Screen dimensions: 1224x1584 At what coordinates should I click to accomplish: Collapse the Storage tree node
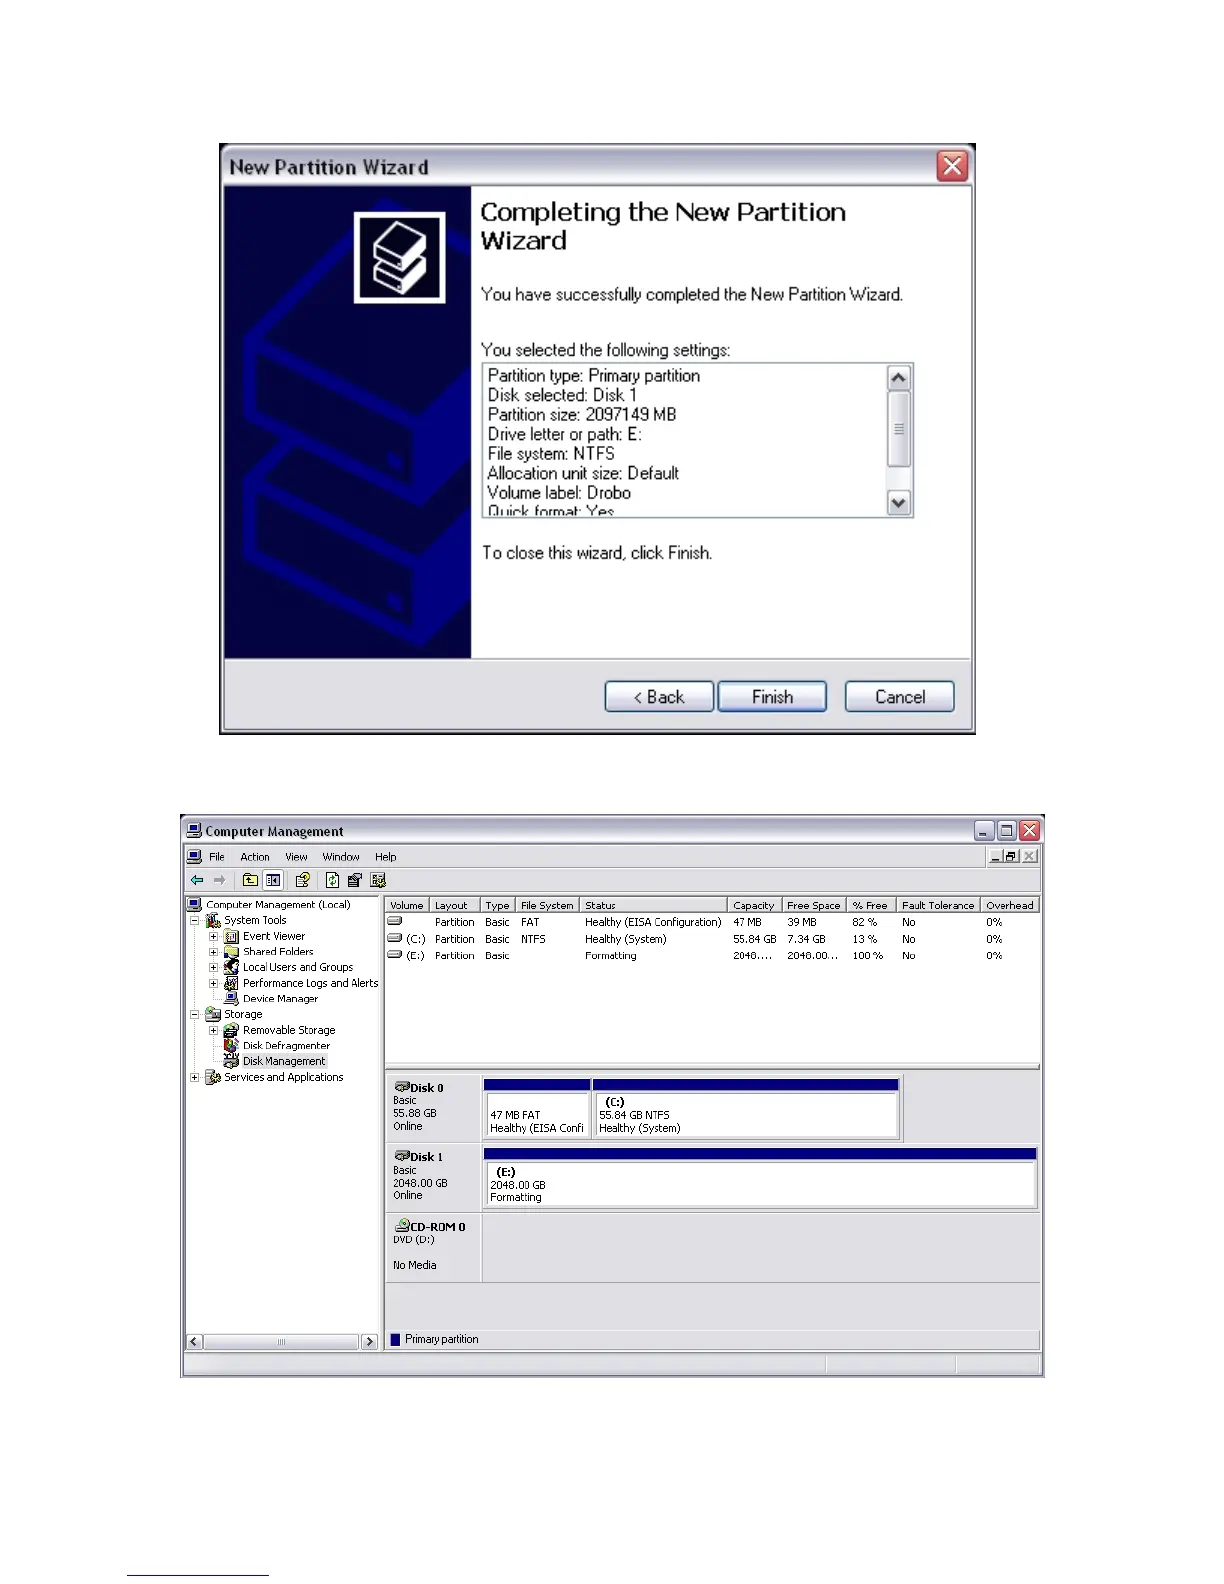click(x=195, y=1014)
